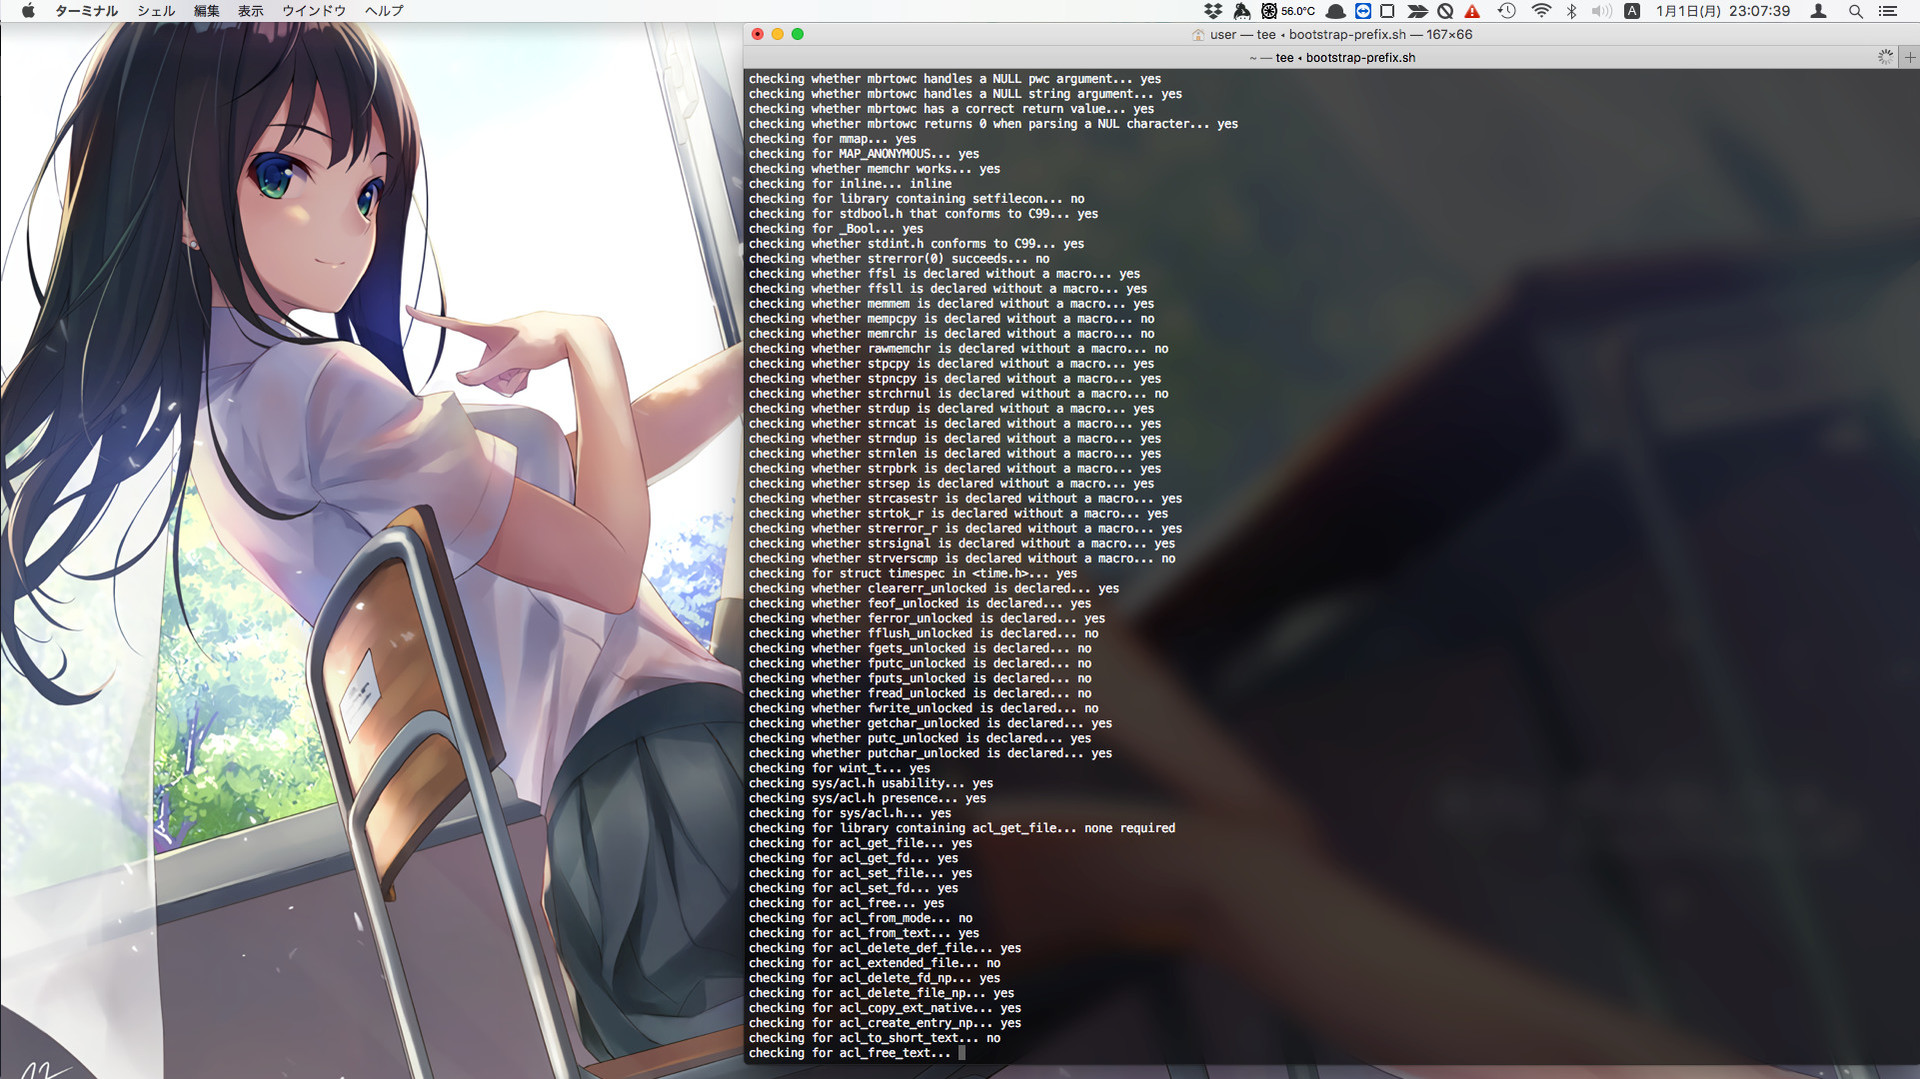
Task: Open the fan temperature monitor showing 56.0°C
Action: [1288, 11]
